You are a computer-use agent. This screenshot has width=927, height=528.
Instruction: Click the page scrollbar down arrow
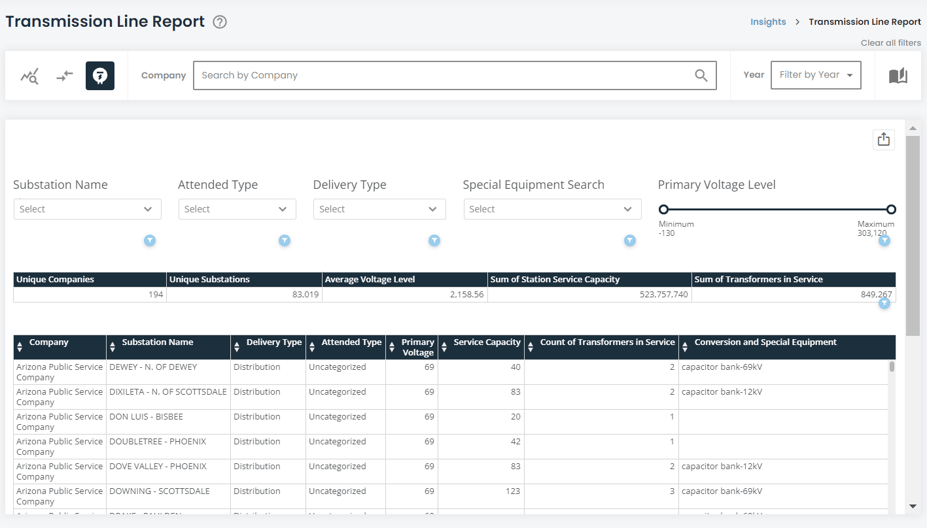913,506
